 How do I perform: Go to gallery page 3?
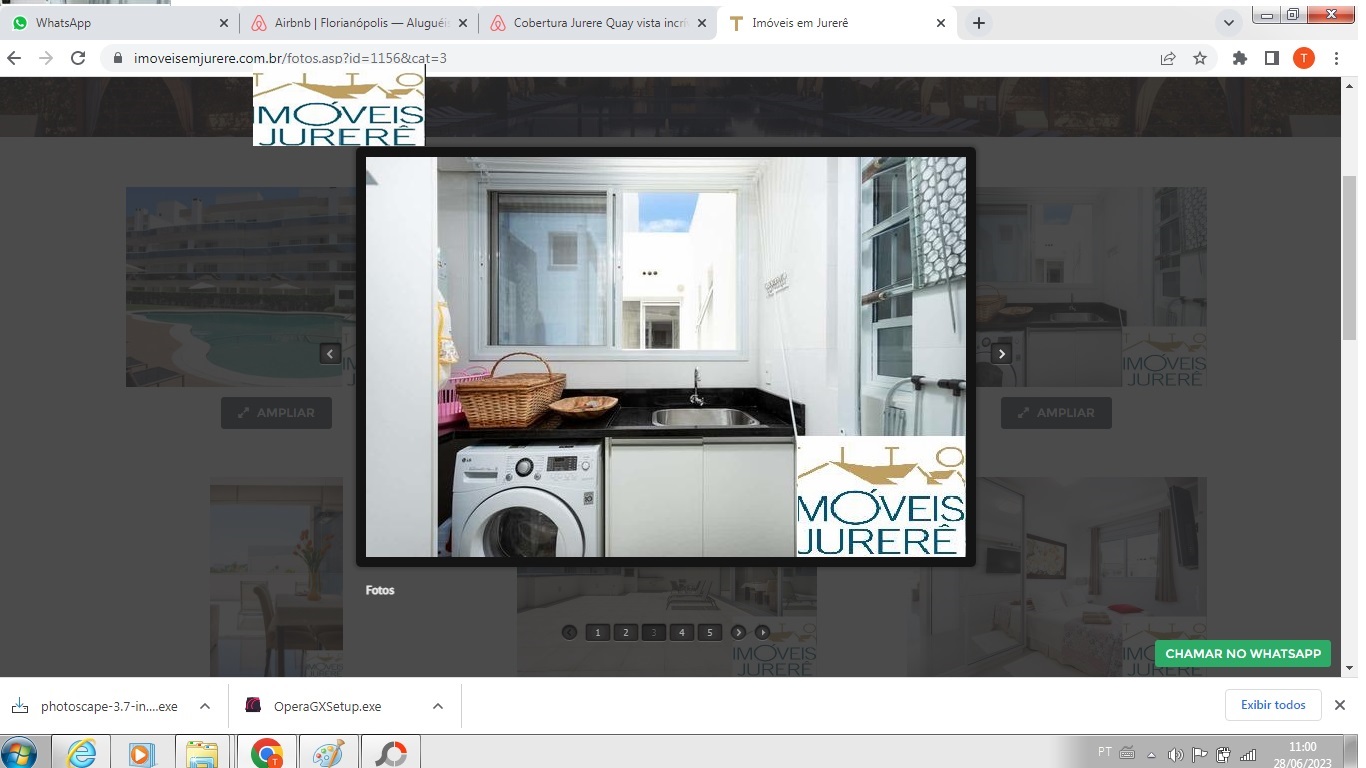click(653, 632)
